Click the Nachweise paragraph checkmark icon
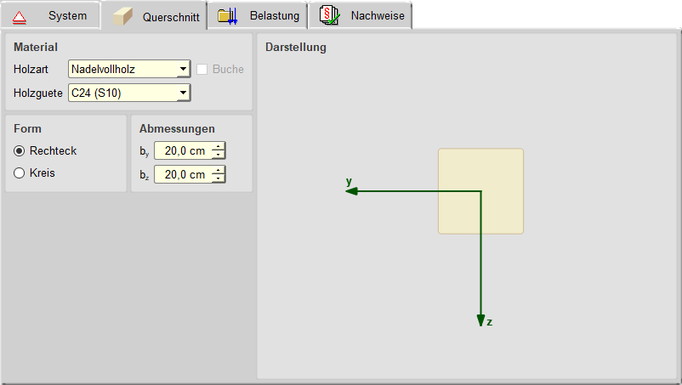 329,16
